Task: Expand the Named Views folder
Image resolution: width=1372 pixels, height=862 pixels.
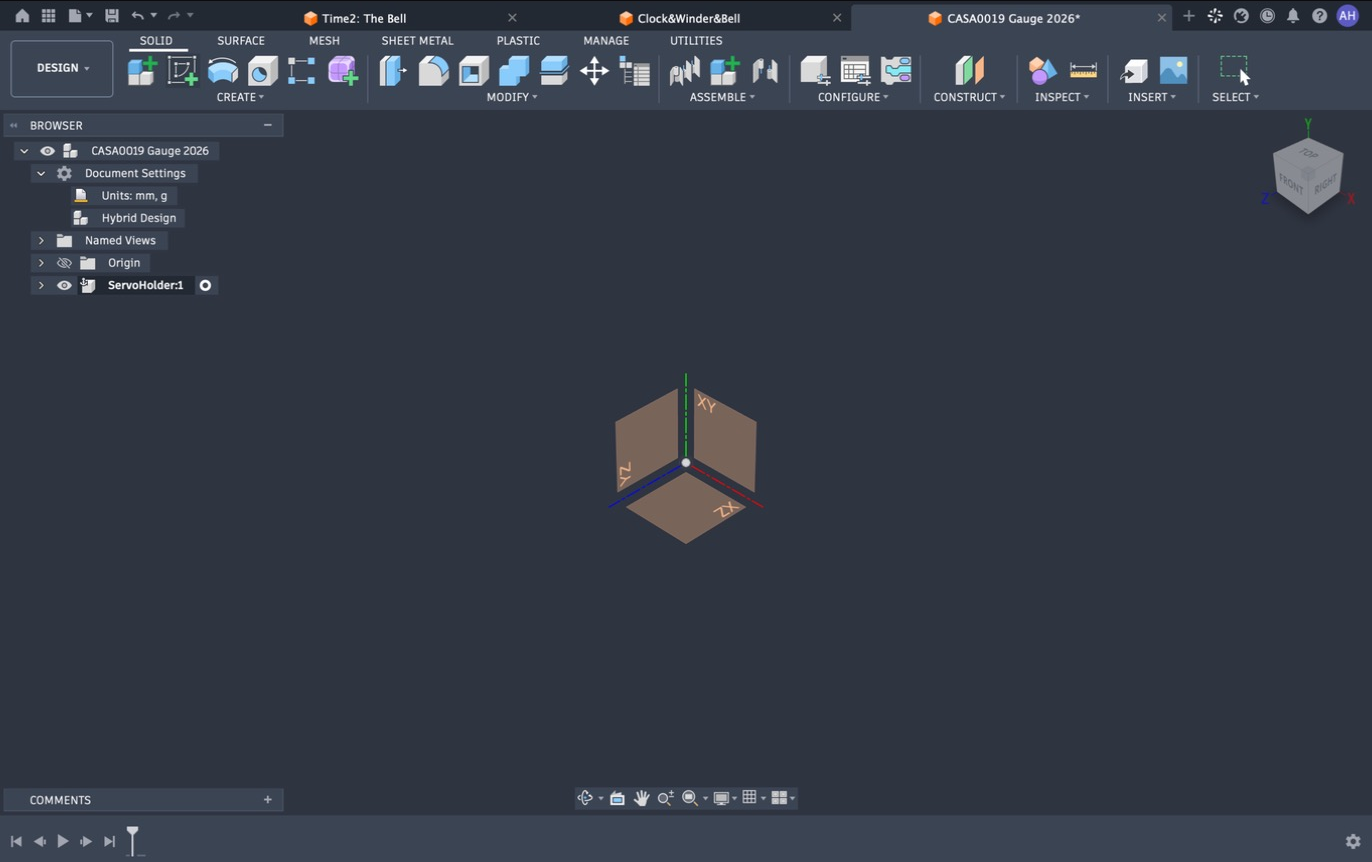Action: (x=41, y=241)
